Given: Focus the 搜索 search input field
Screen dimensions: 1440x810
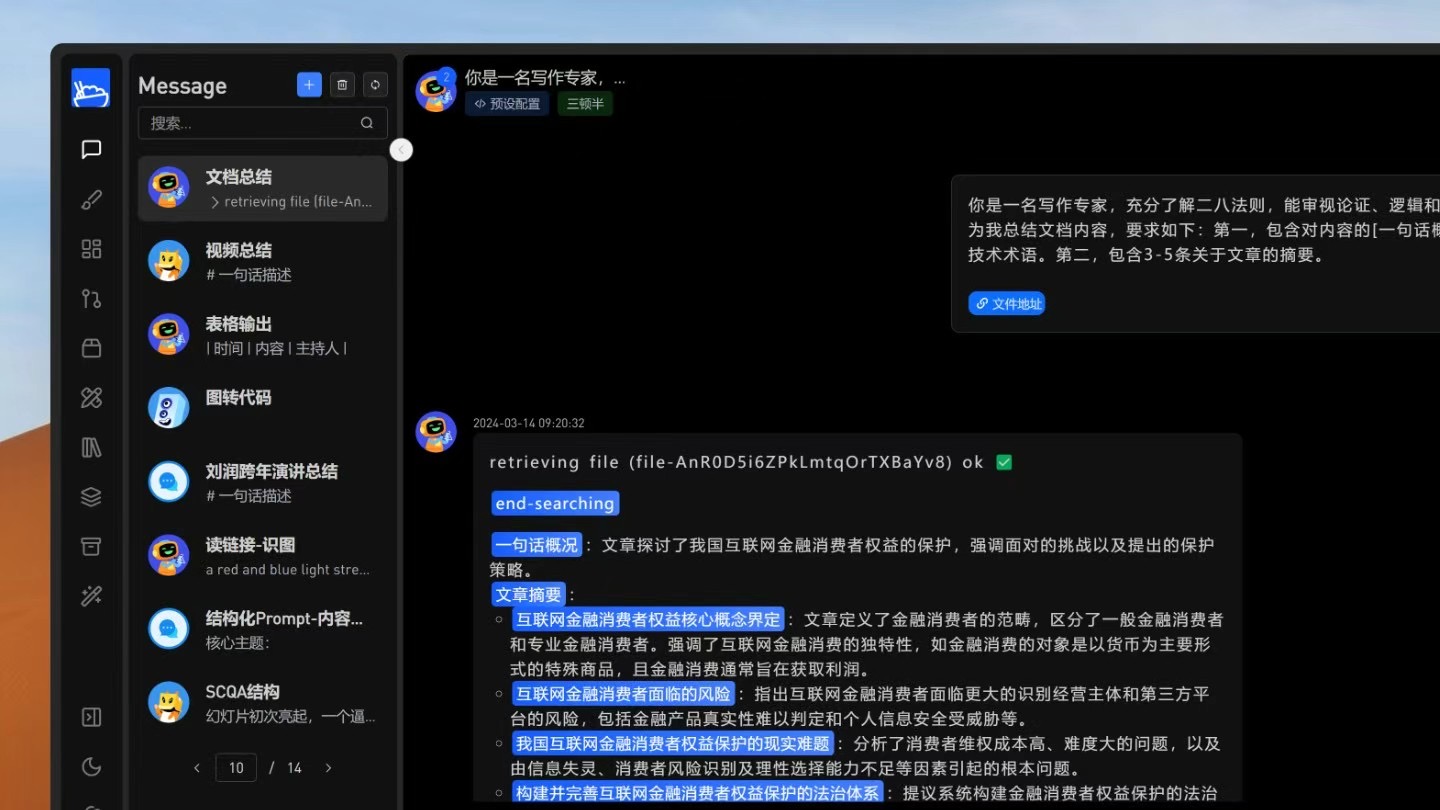Looking at the screenshot, I should (x=262, y=123).
